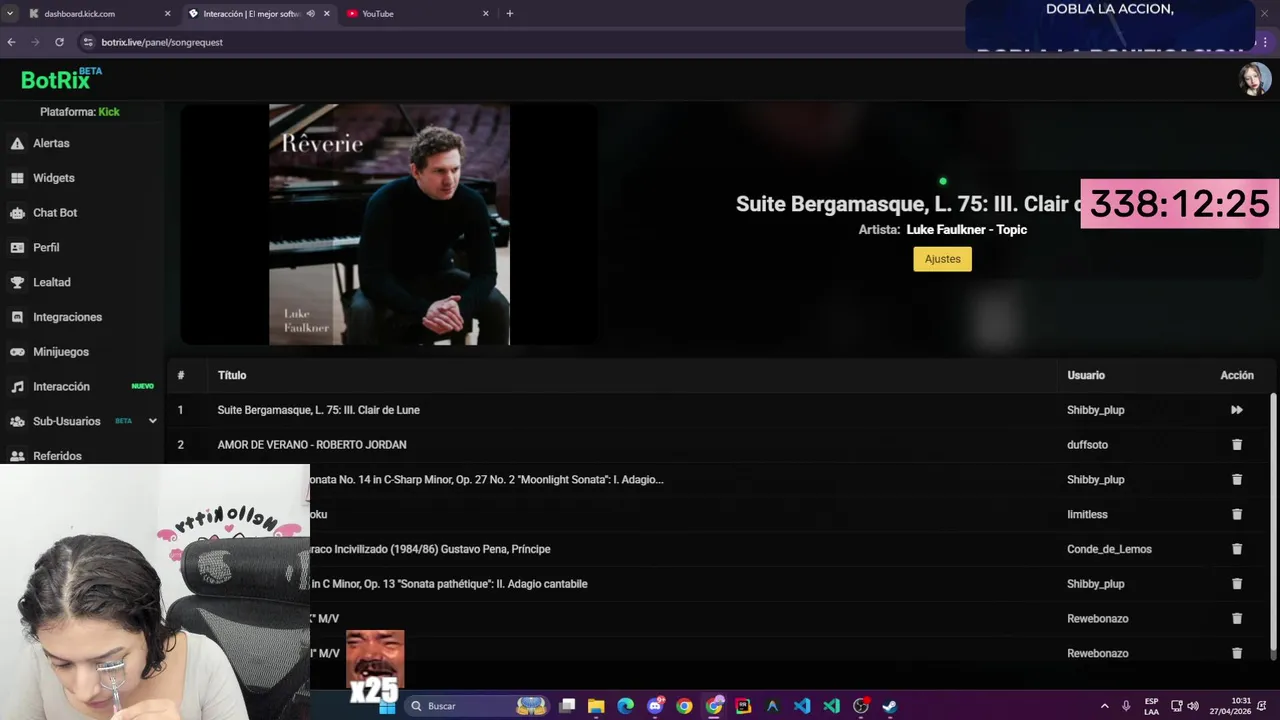
Task: Click Kick platform link
Action: click(109, 112)
